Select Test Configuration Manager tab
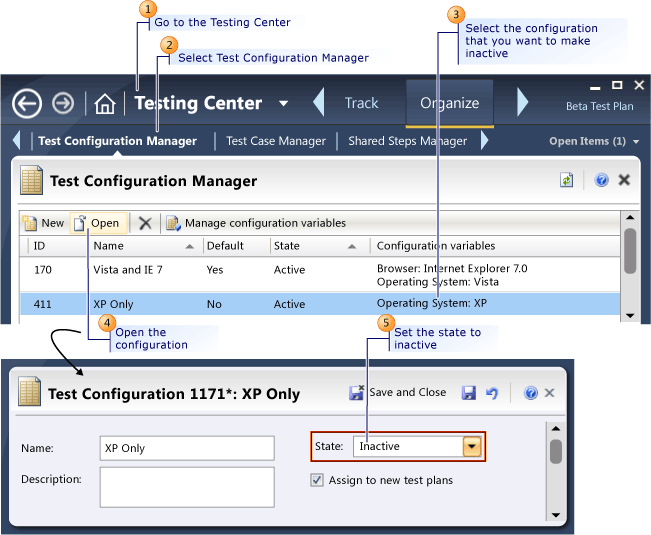651x535 pixels. click(117, 141)
